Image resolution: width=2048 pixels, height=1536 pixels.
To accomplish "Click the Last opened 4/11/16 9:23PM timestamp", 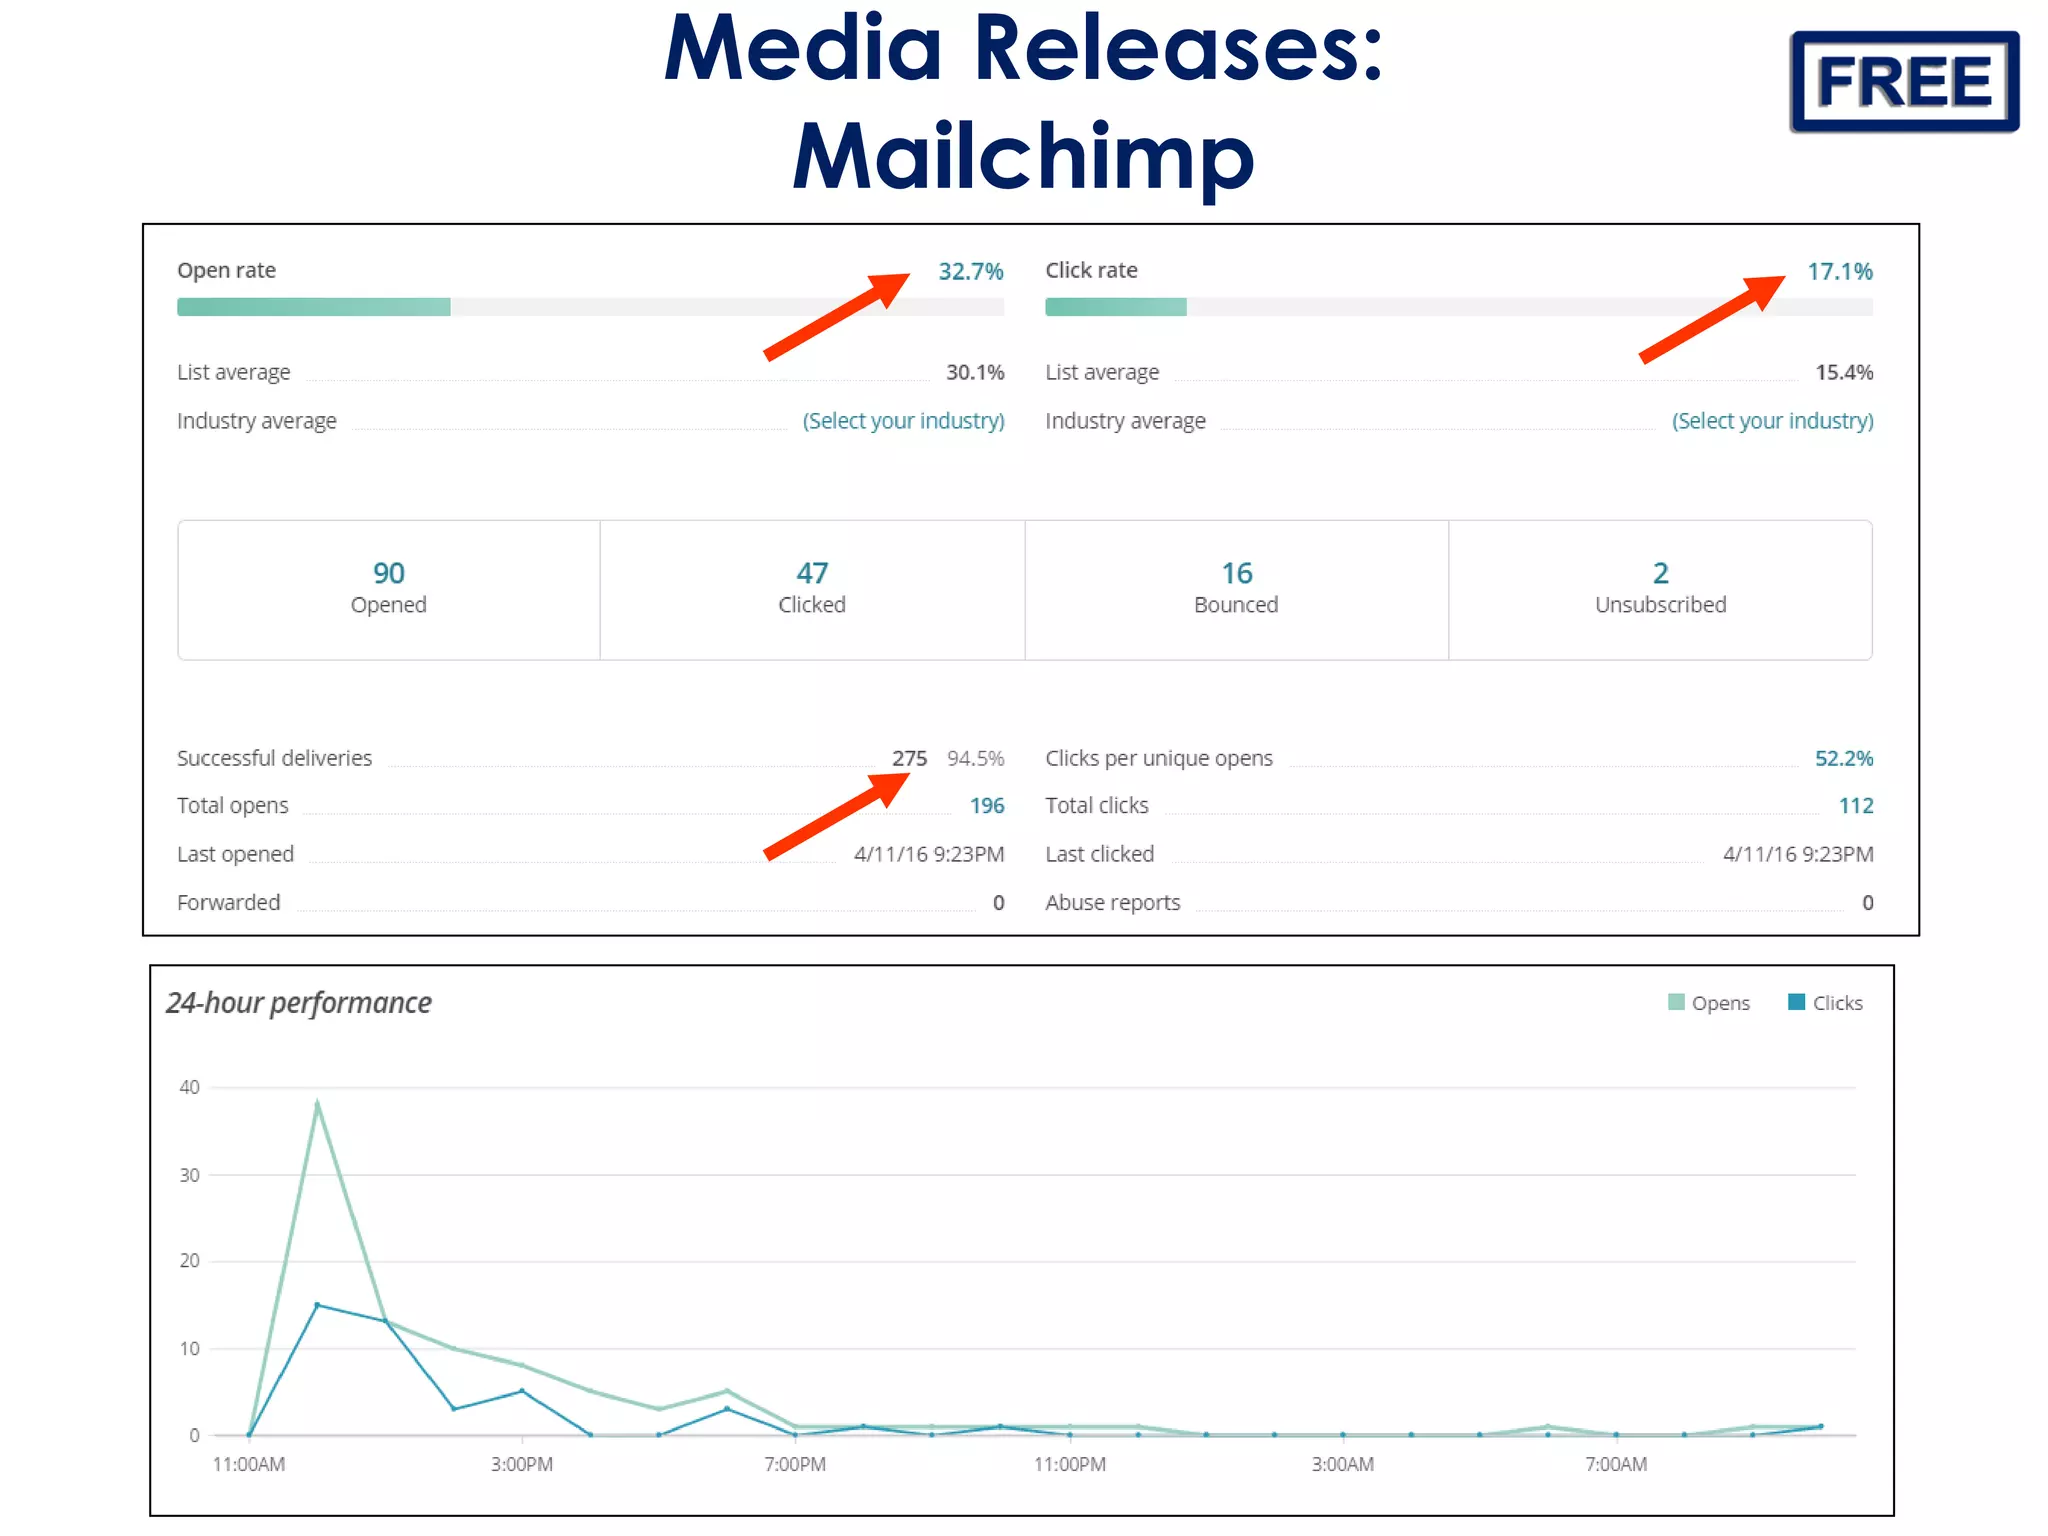I will pos(929,855).
